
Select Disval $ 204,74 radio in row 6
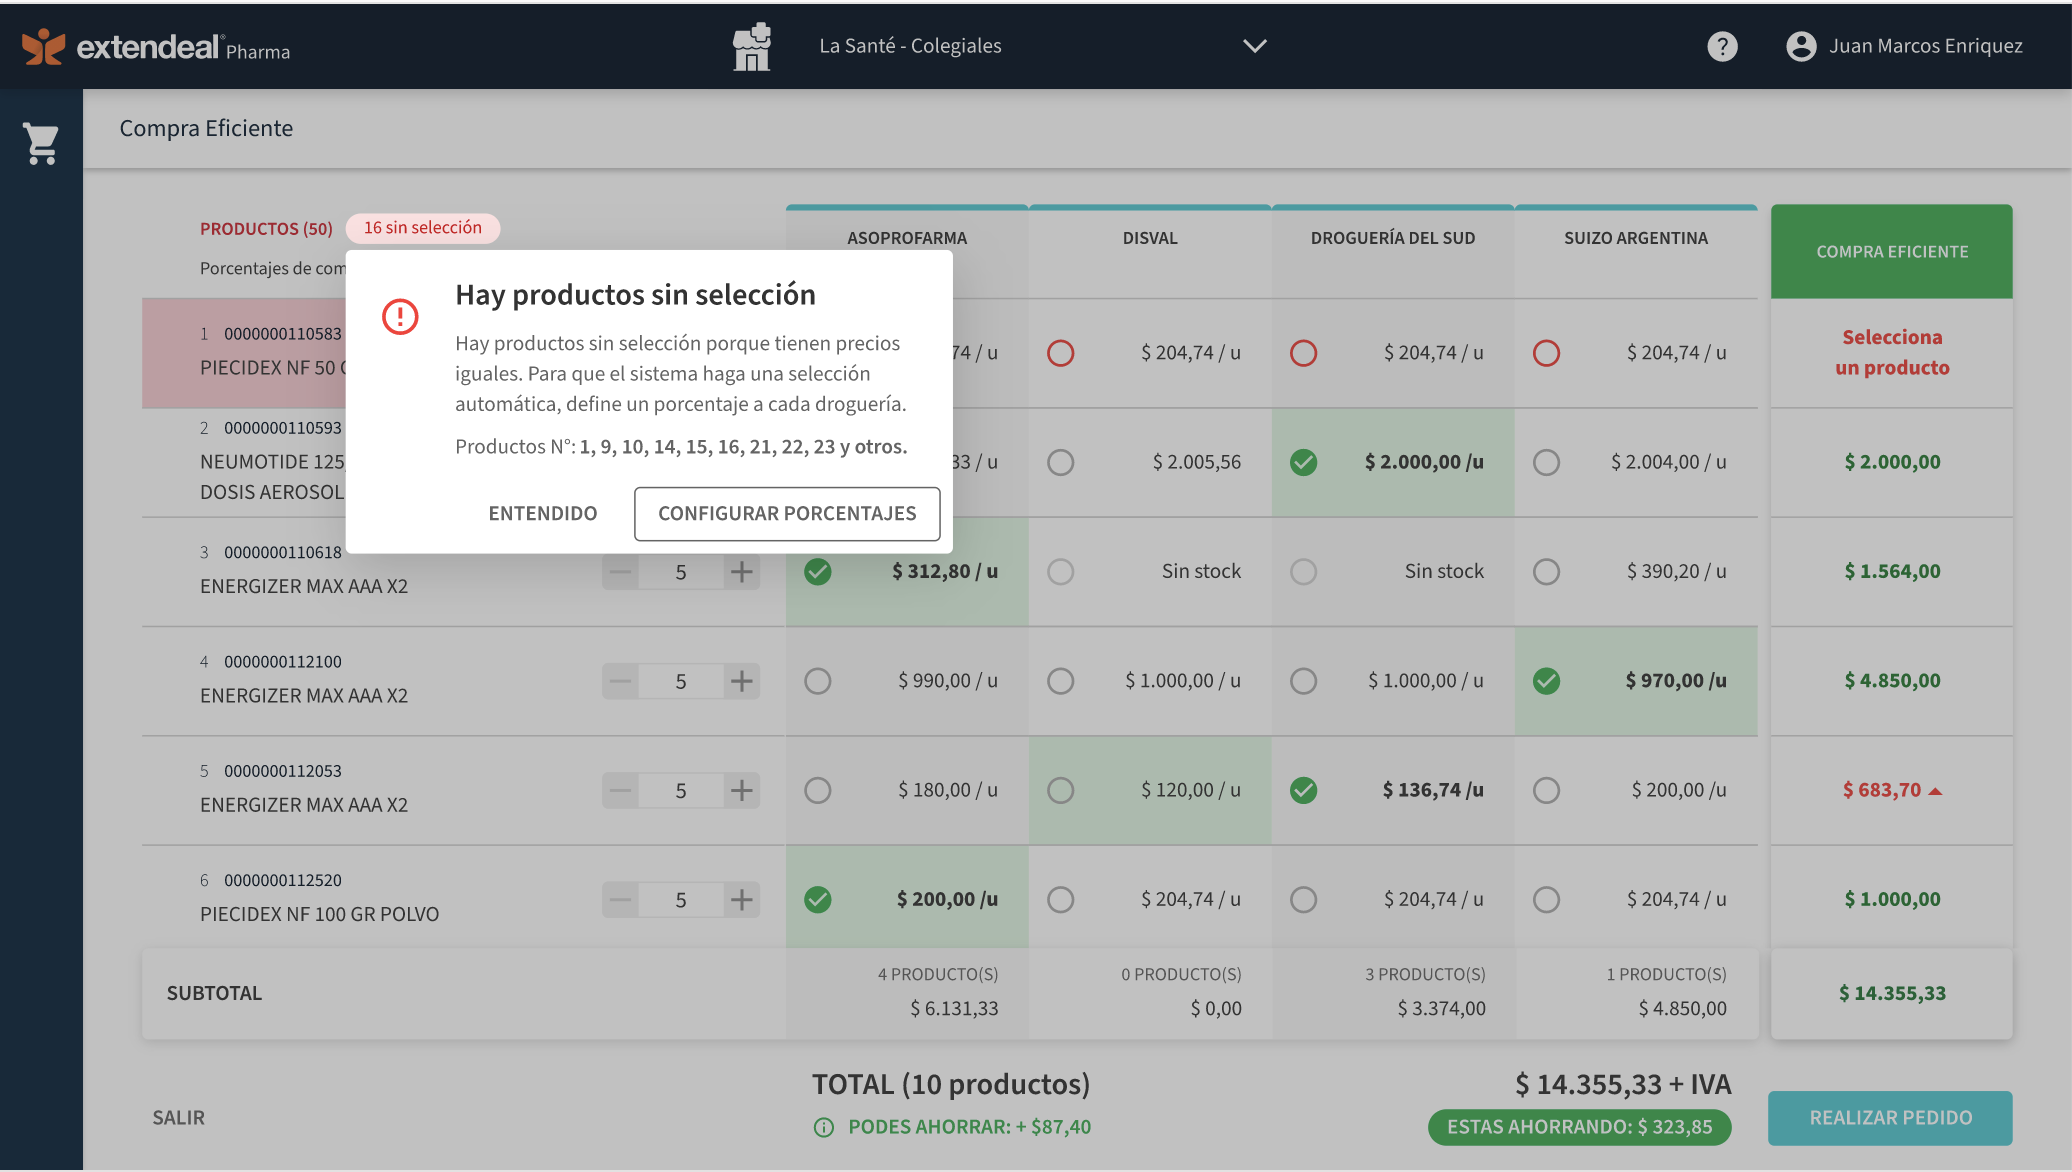[1060, 899]
